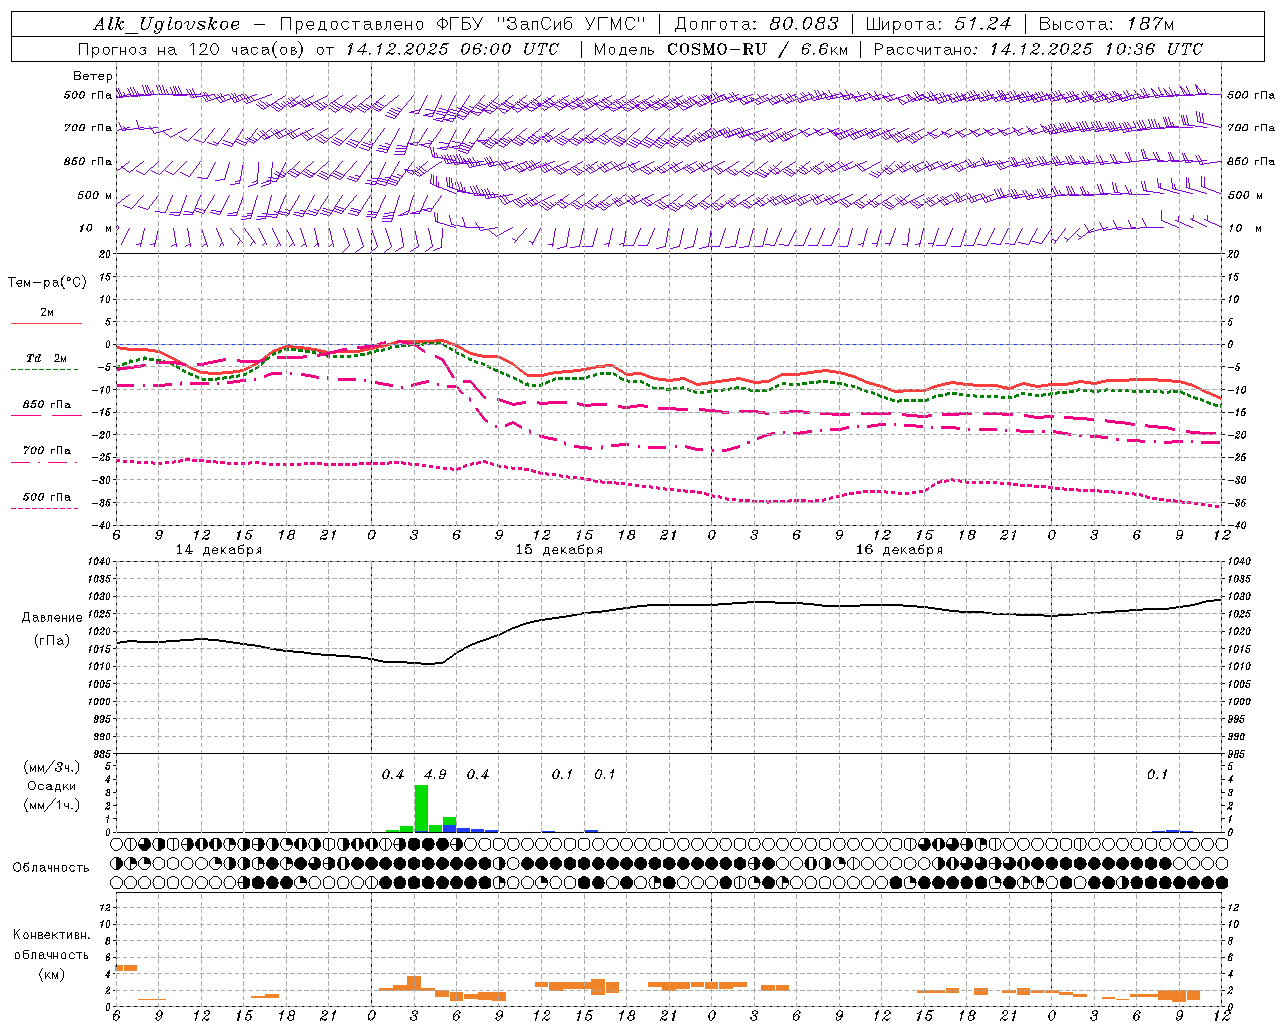Click the Тем-ра(°C) panel label
1280x1024 pixels.
point(47,283)
